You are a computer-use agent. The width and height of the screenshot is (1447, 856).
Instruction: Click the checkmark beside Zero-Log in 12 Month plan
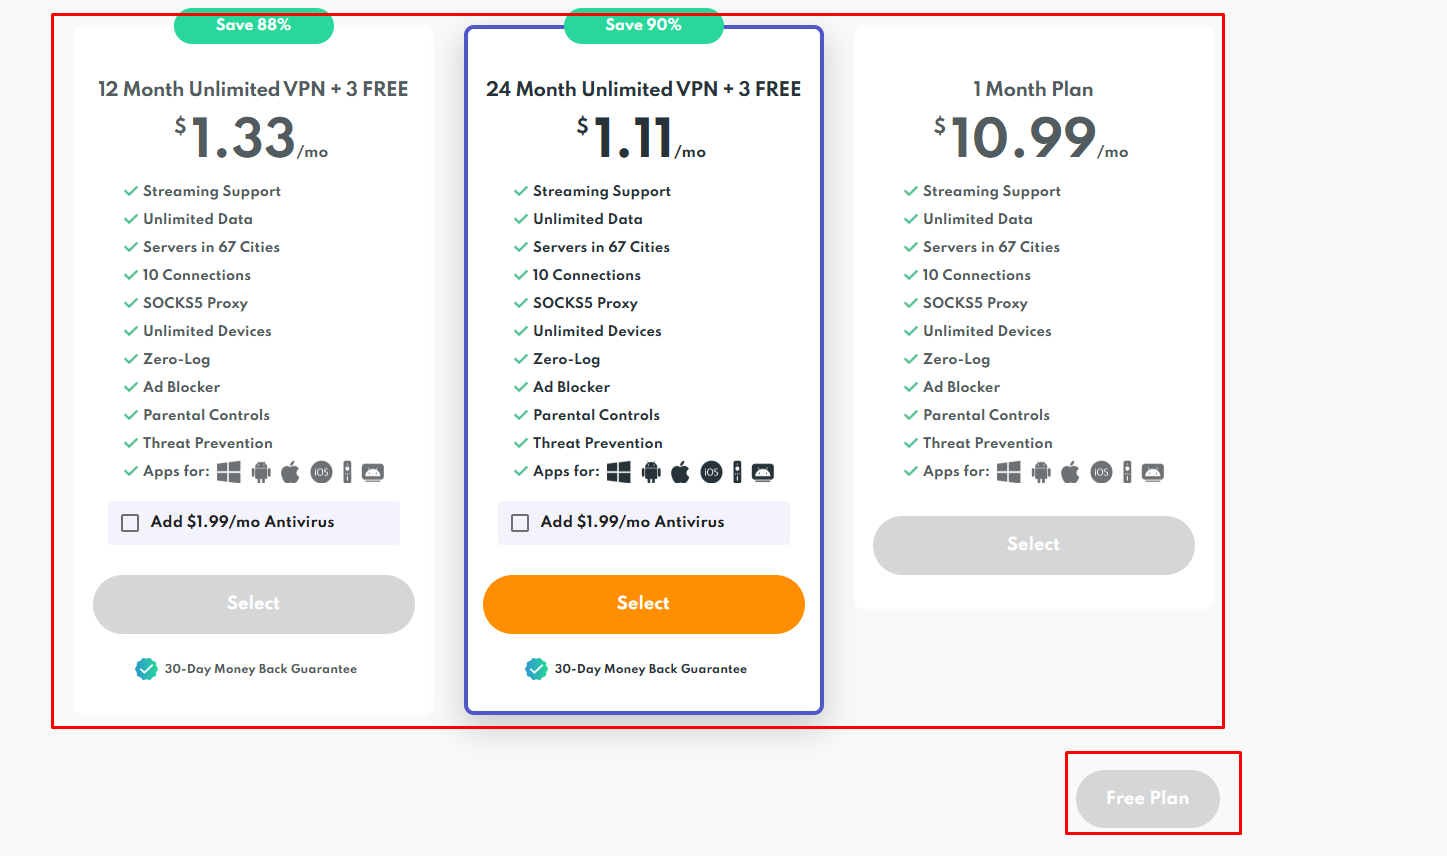click(x=131, y=358)
